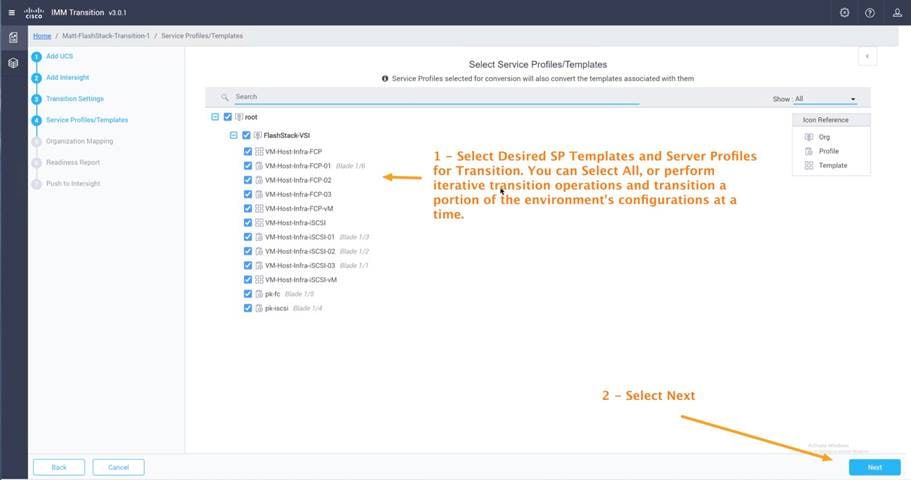911x480 pixels.
Task: Click the template icon beside VM-Host-Infra-iSCSI-vM
Action: (259, 280)
